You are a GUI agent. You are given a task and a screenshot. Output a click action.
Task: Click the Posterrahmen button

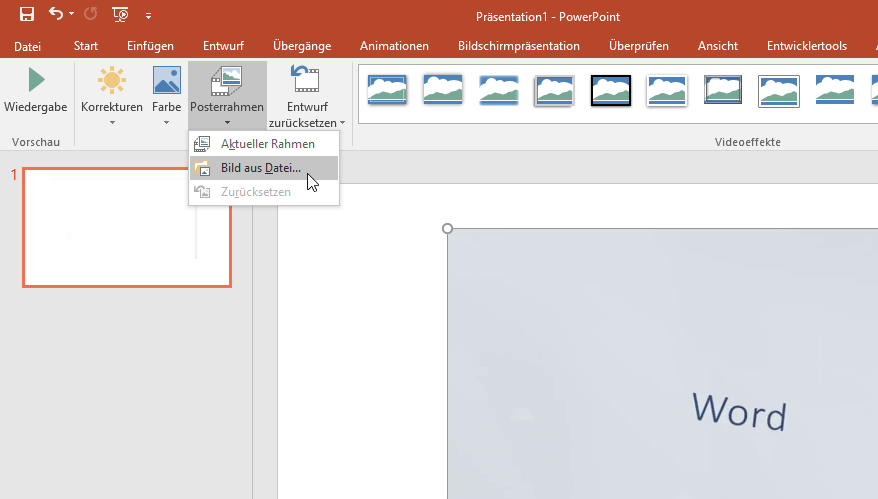227,95
